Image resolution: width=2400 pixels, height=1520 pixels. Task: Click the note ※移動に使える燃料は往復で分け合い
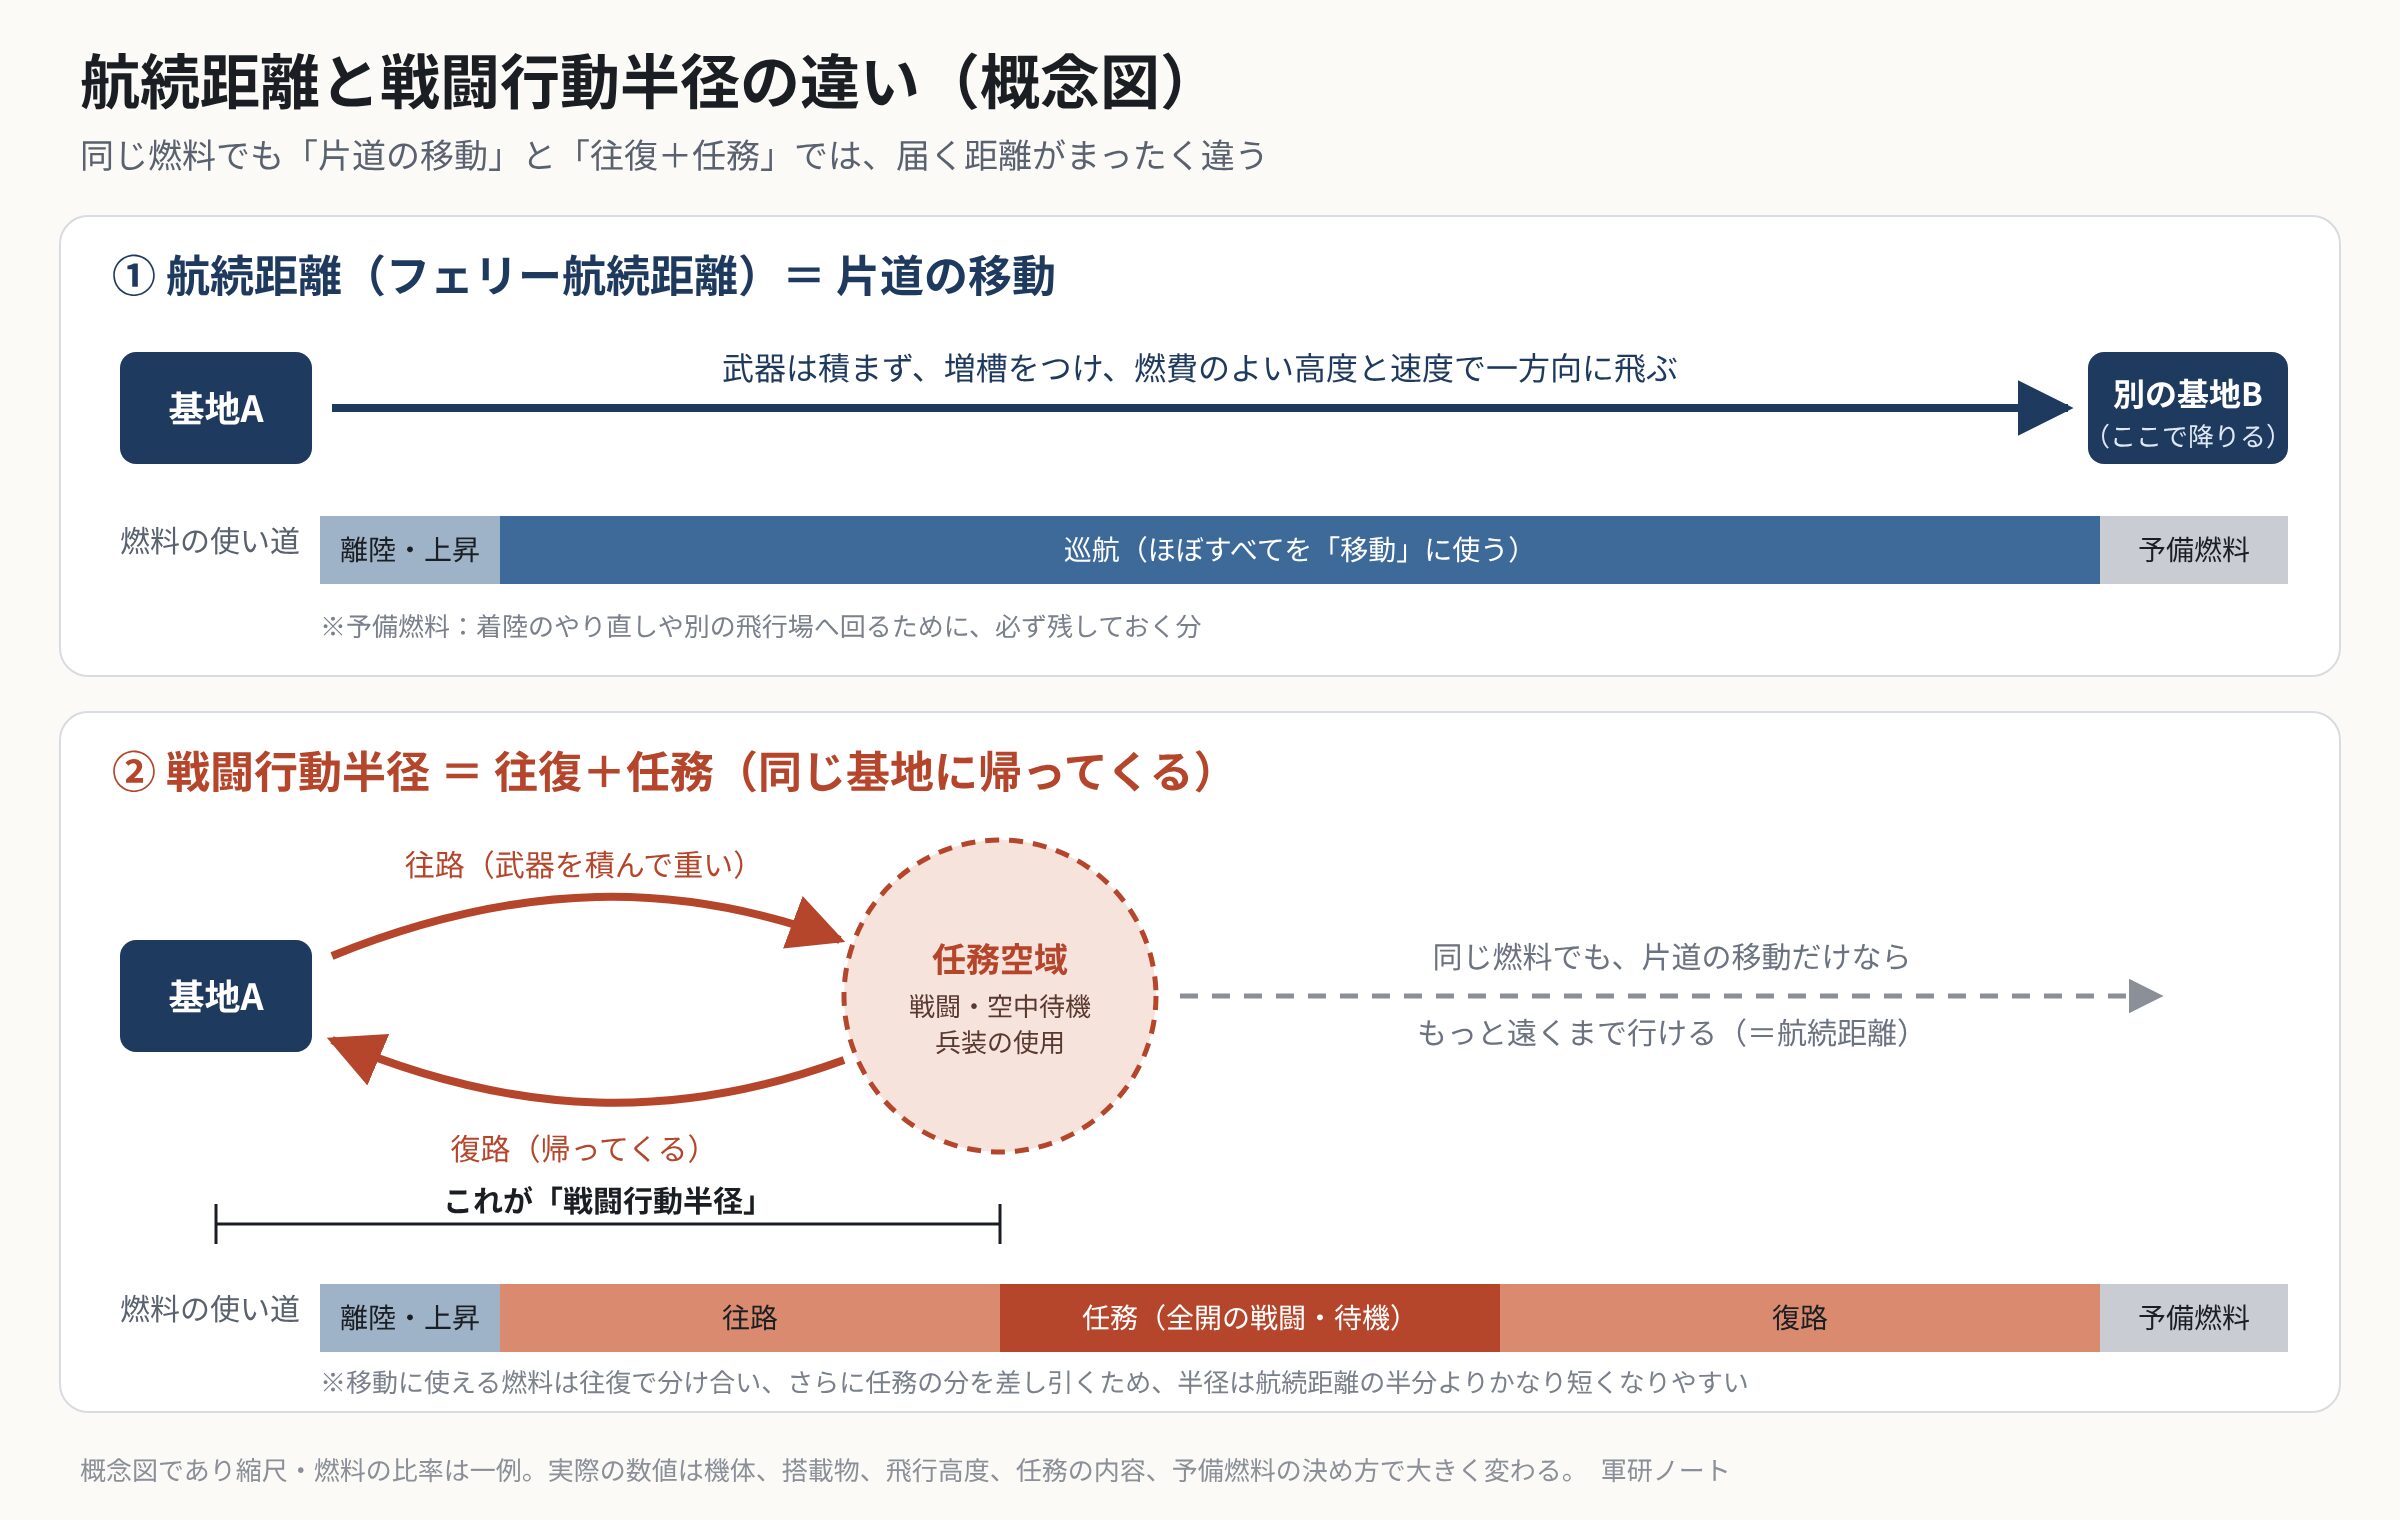pyautogui.click(x=1034, y=1383)
